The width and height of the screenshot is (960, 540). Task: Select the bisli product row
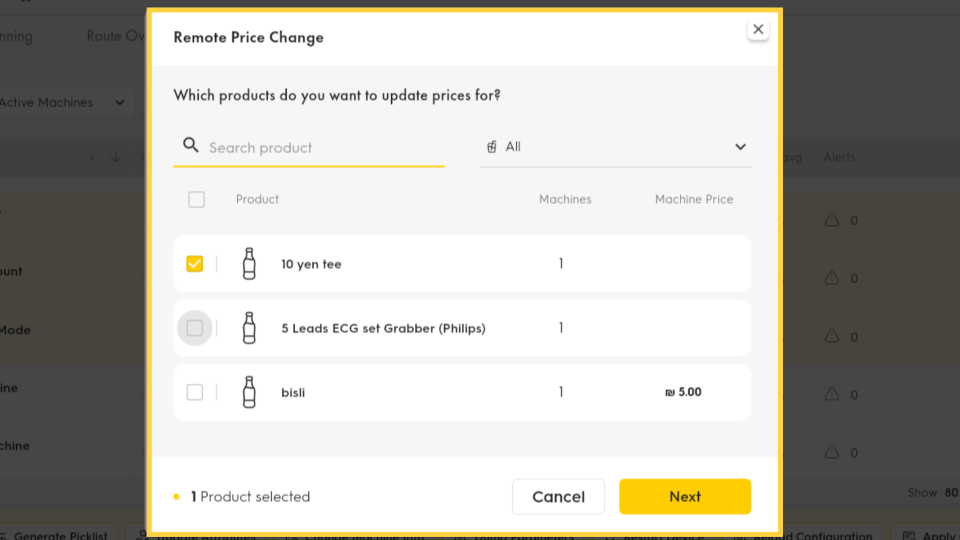[462, 392]
